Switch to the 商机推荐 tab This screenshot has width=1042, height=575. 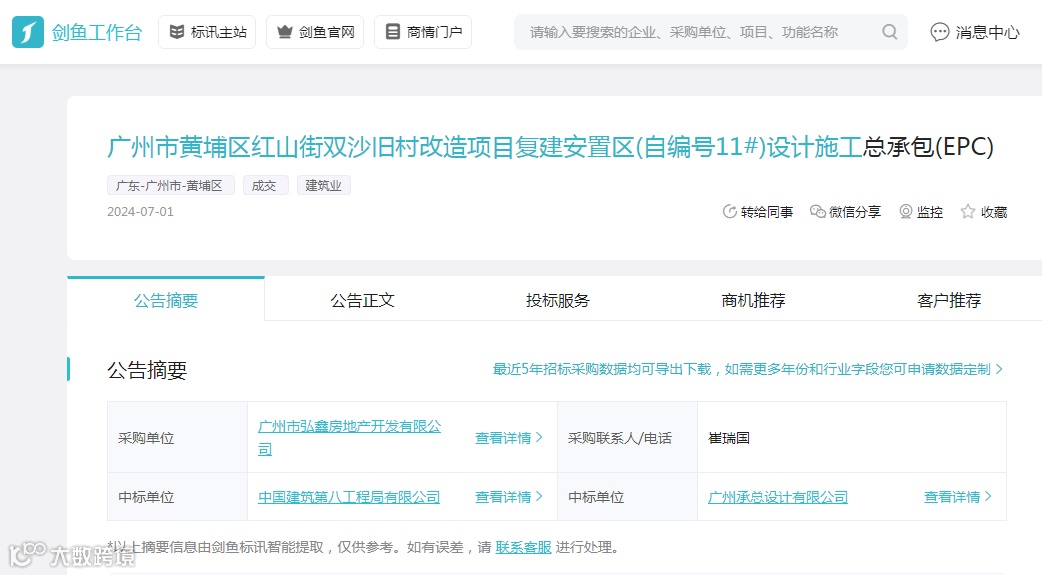coord(753,300)
